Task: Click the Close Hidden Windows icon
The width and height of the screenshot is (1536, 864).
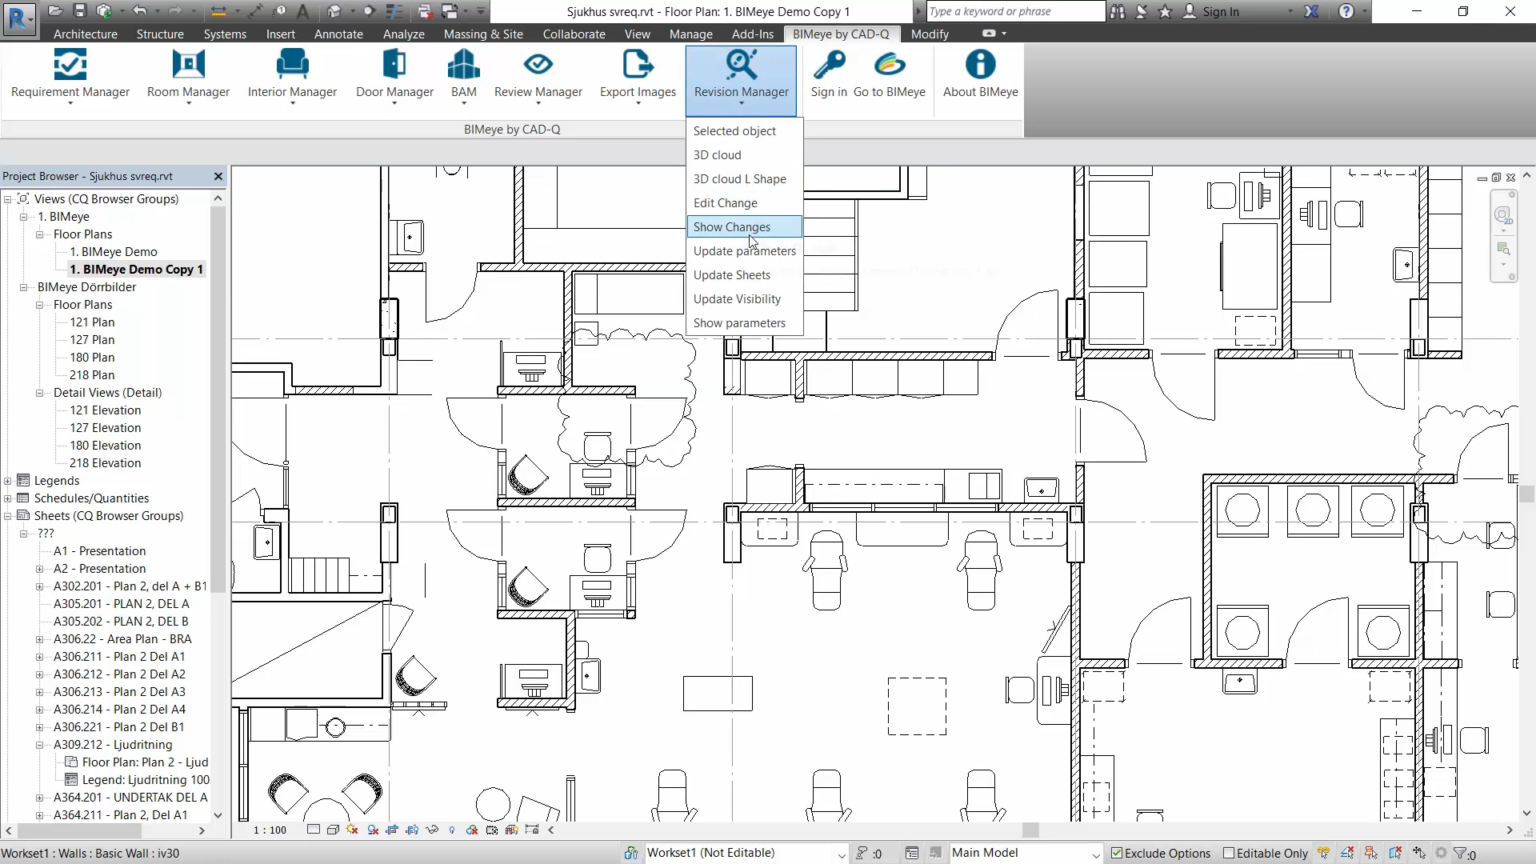Action: [425, 11]
